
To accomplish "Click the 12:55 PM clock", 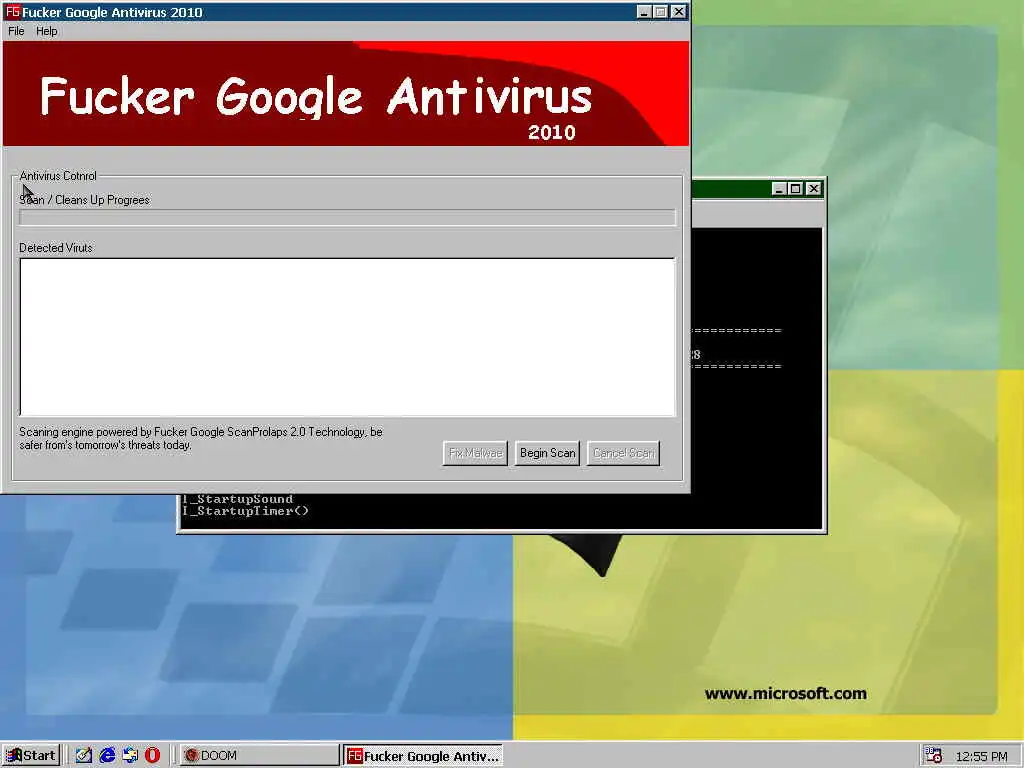I will tap(981, 756).
